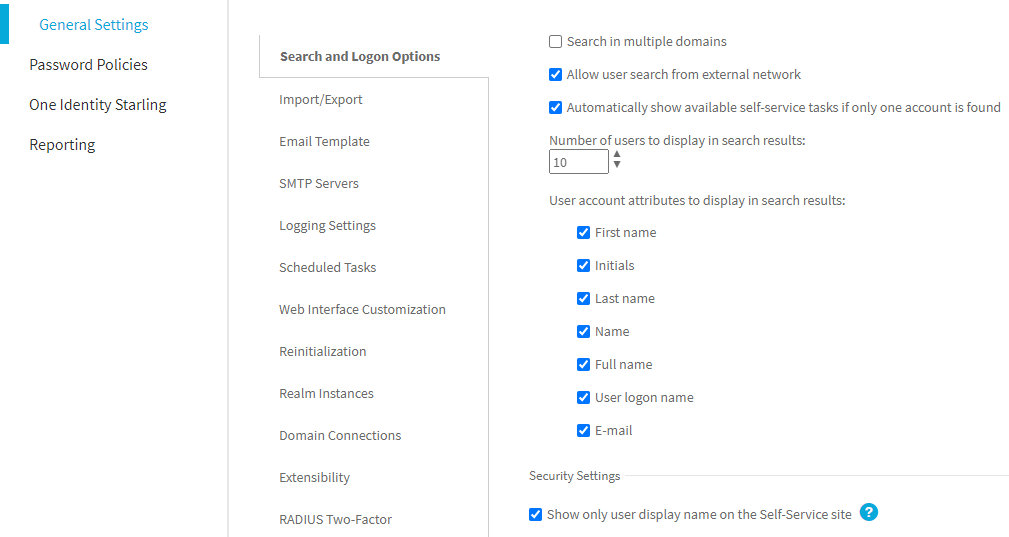The width and height of the screenshot is (1009, 537).
Task: Open Password Policies in left navigation
Action: (88, 64)
